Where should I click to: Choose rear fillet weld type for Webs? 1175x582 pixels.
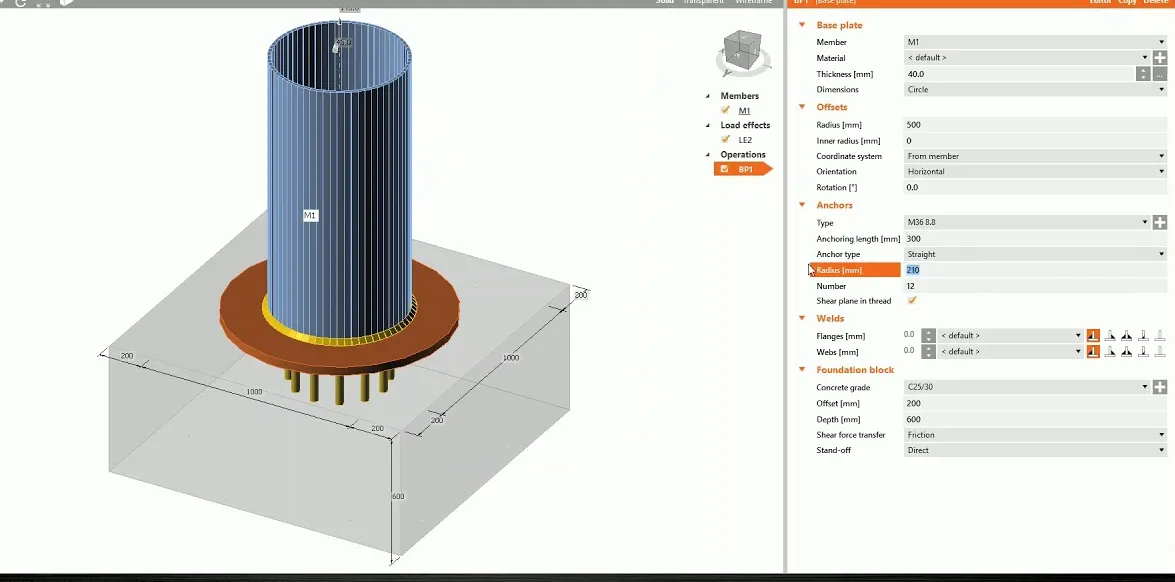point(1110,351)
